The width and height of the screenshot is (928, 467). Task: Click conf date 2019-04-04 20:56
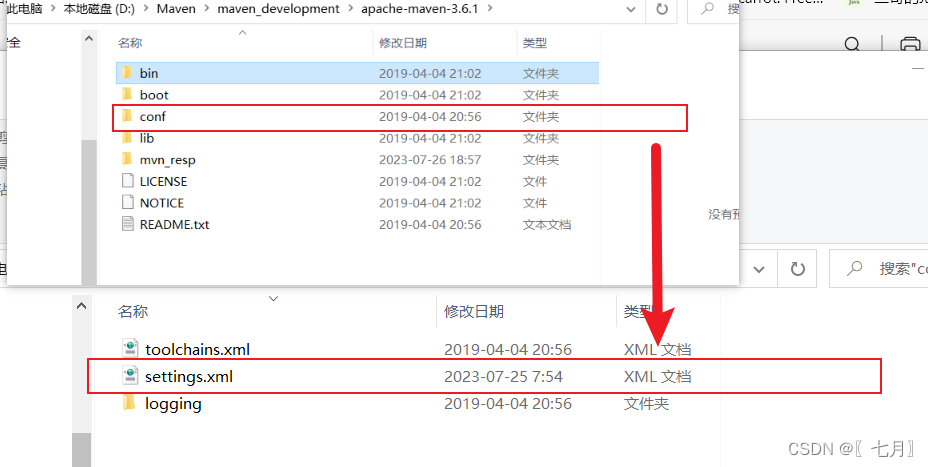[x=430, y=117]
